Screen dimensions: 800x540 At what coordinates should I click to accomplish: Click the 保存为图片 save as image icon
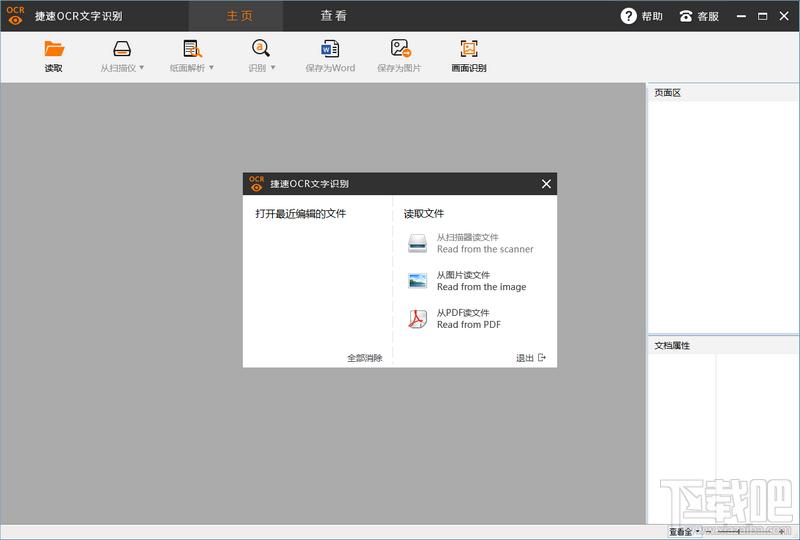click(x=401, y=48)
